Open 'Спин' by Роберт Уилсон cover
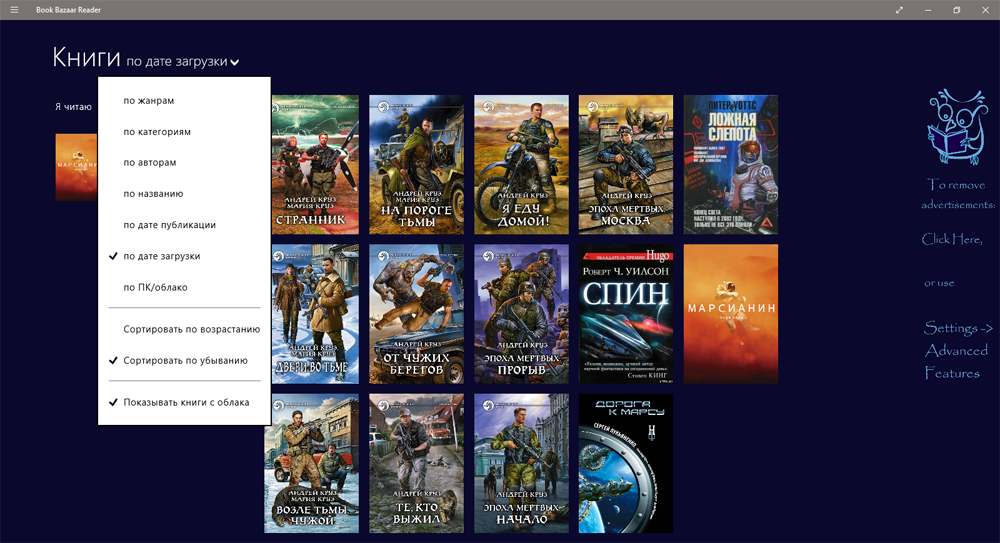The height and width of the screenshot is (543, 1000). [626, 314]
